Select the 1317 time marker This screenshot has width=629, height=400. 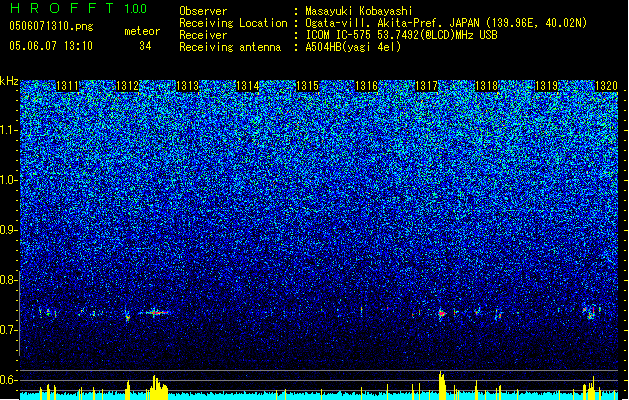pos(426,86)
